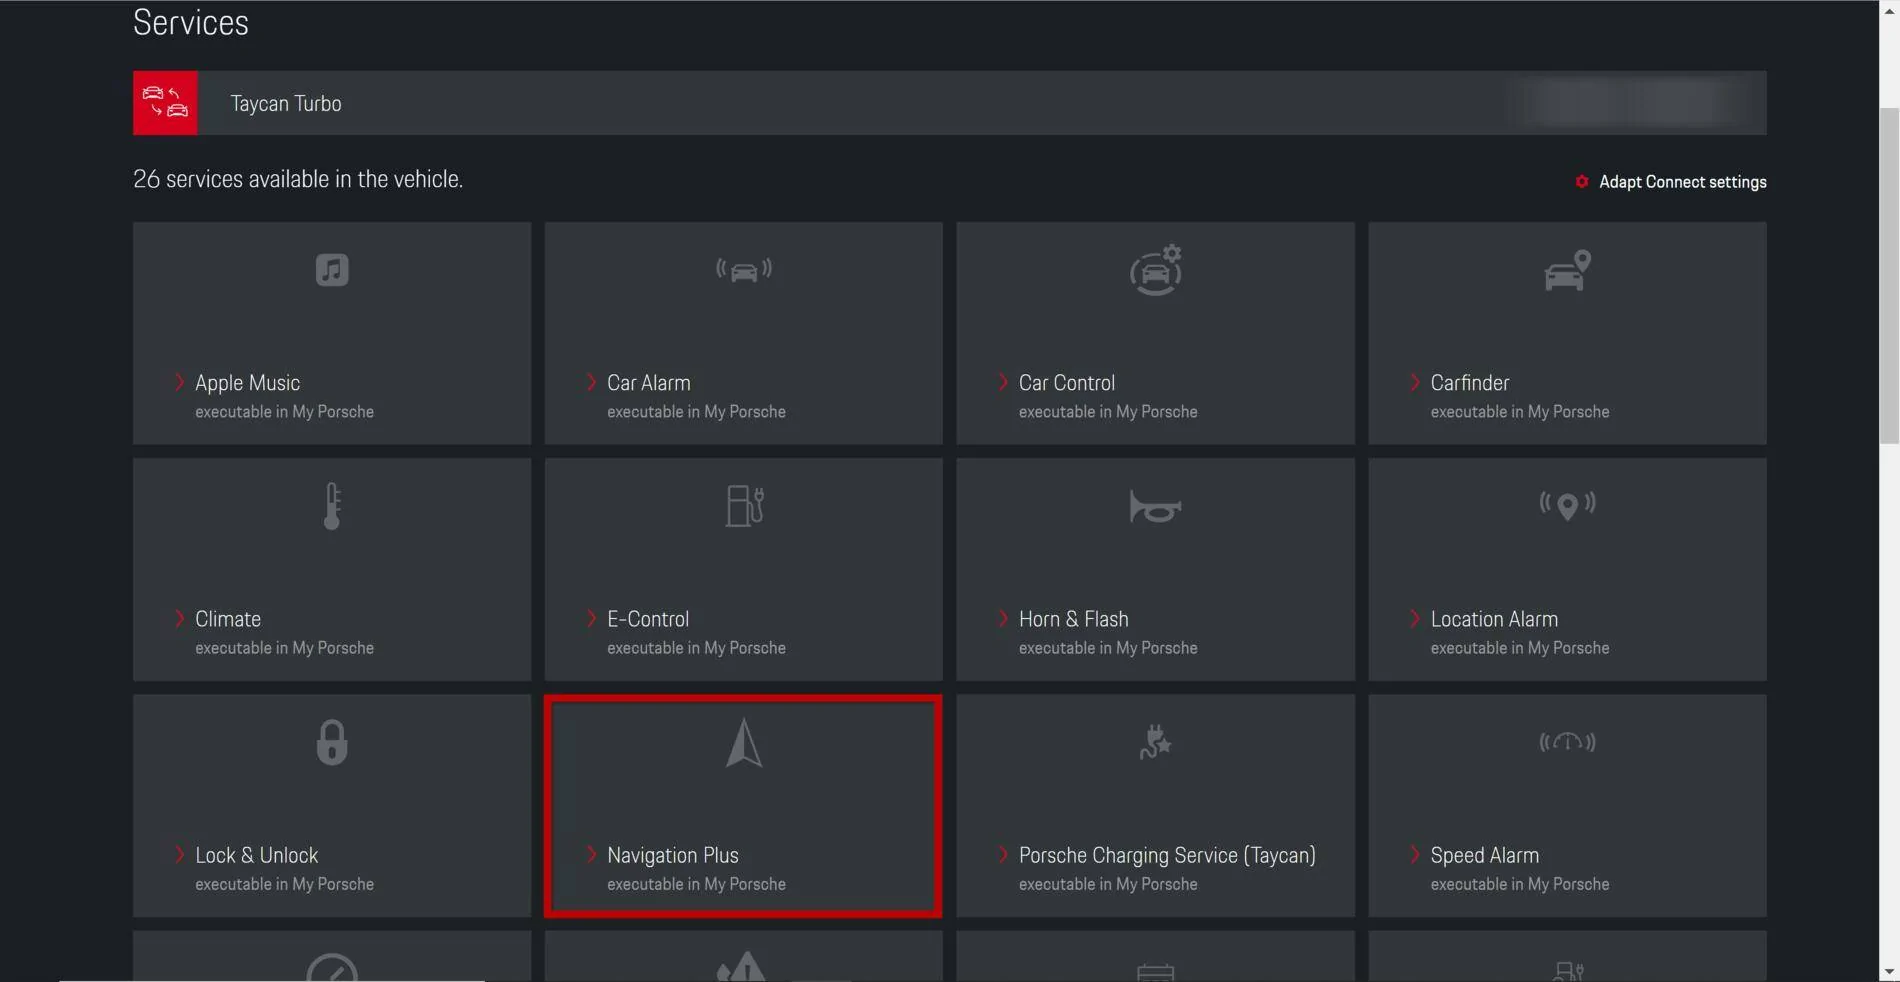Click the E-Control charging station icon

(744, 506)
